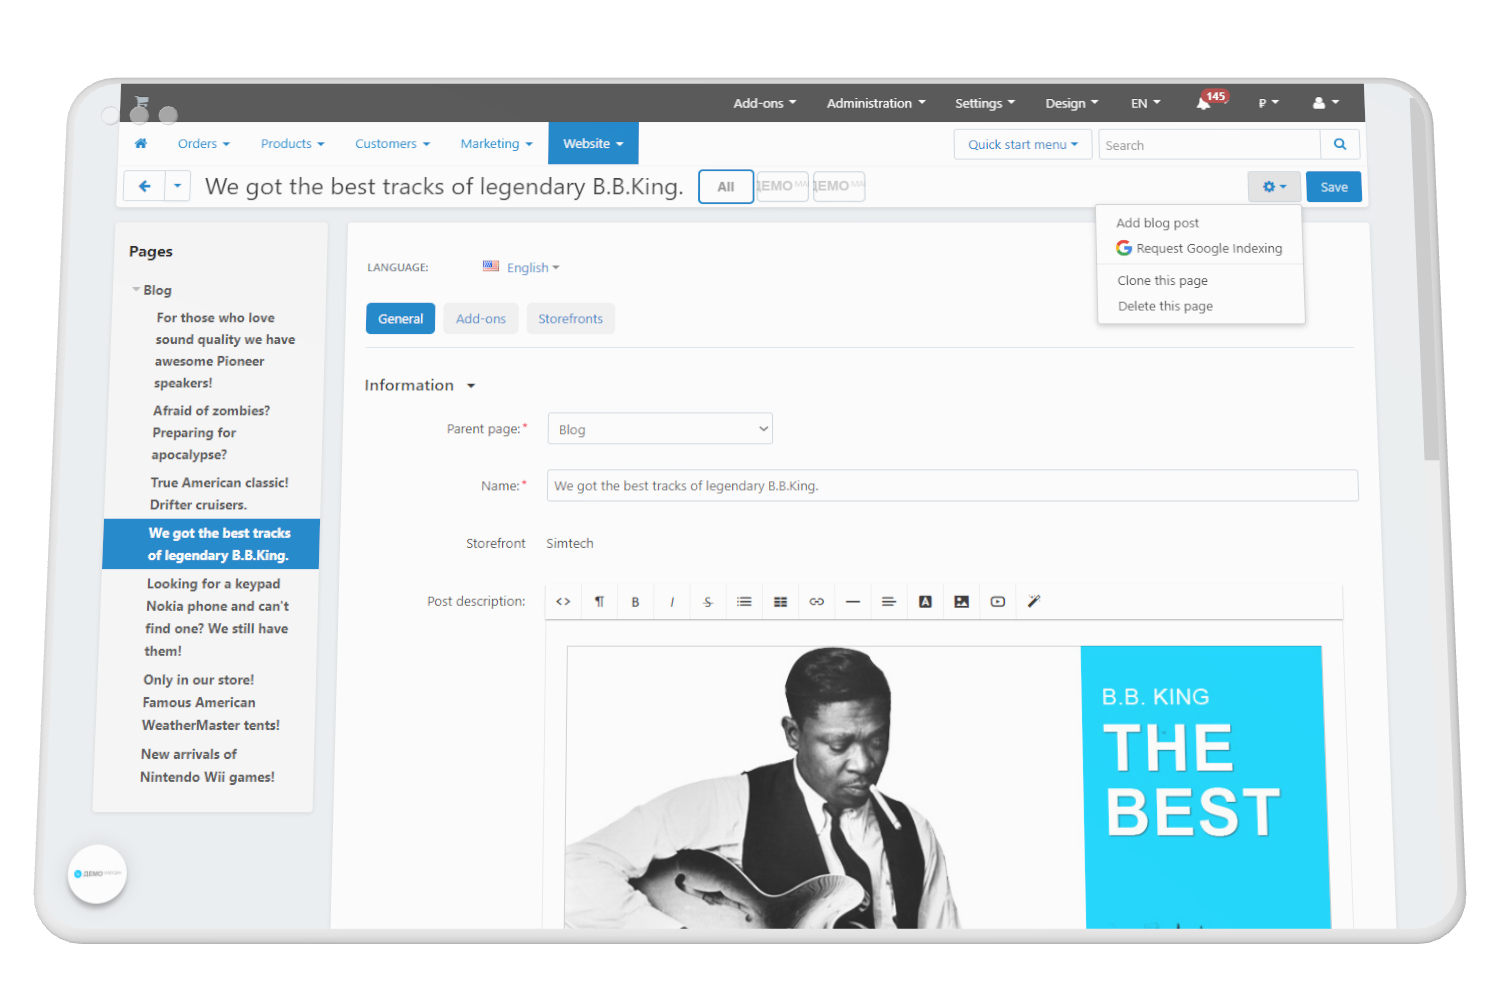Click the Blog page in tree
The image size is (1500, 1000).
[157, 290]
